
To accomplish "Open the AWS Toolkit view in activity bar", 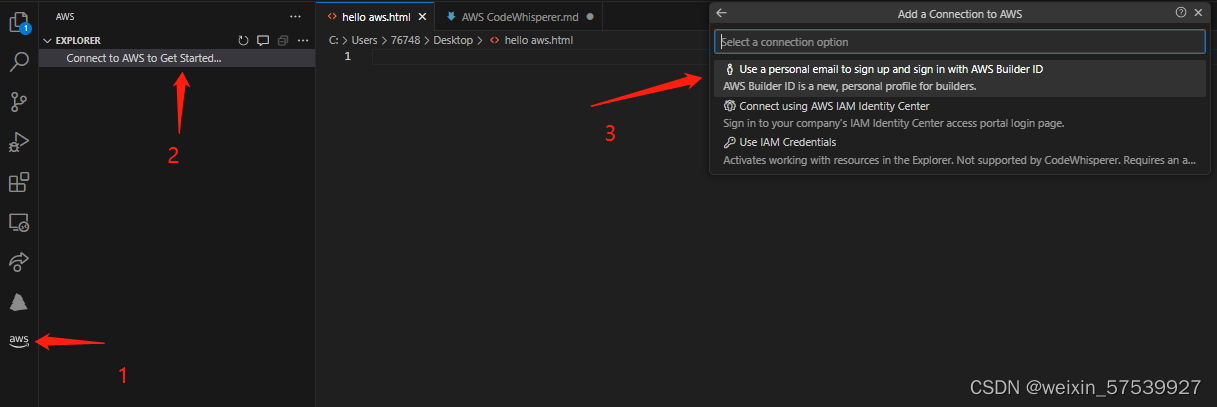I will (18, 340).
